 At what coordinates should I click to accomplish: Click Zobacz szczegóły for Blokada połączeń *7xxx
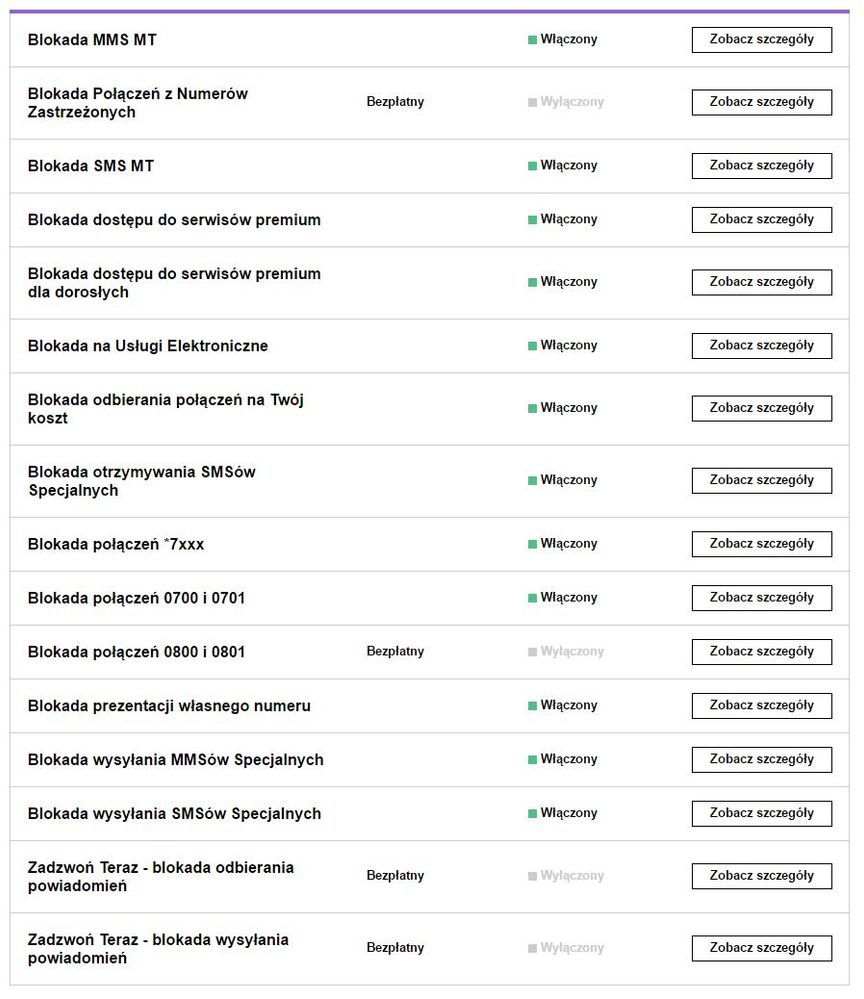(x=761, y=544)
